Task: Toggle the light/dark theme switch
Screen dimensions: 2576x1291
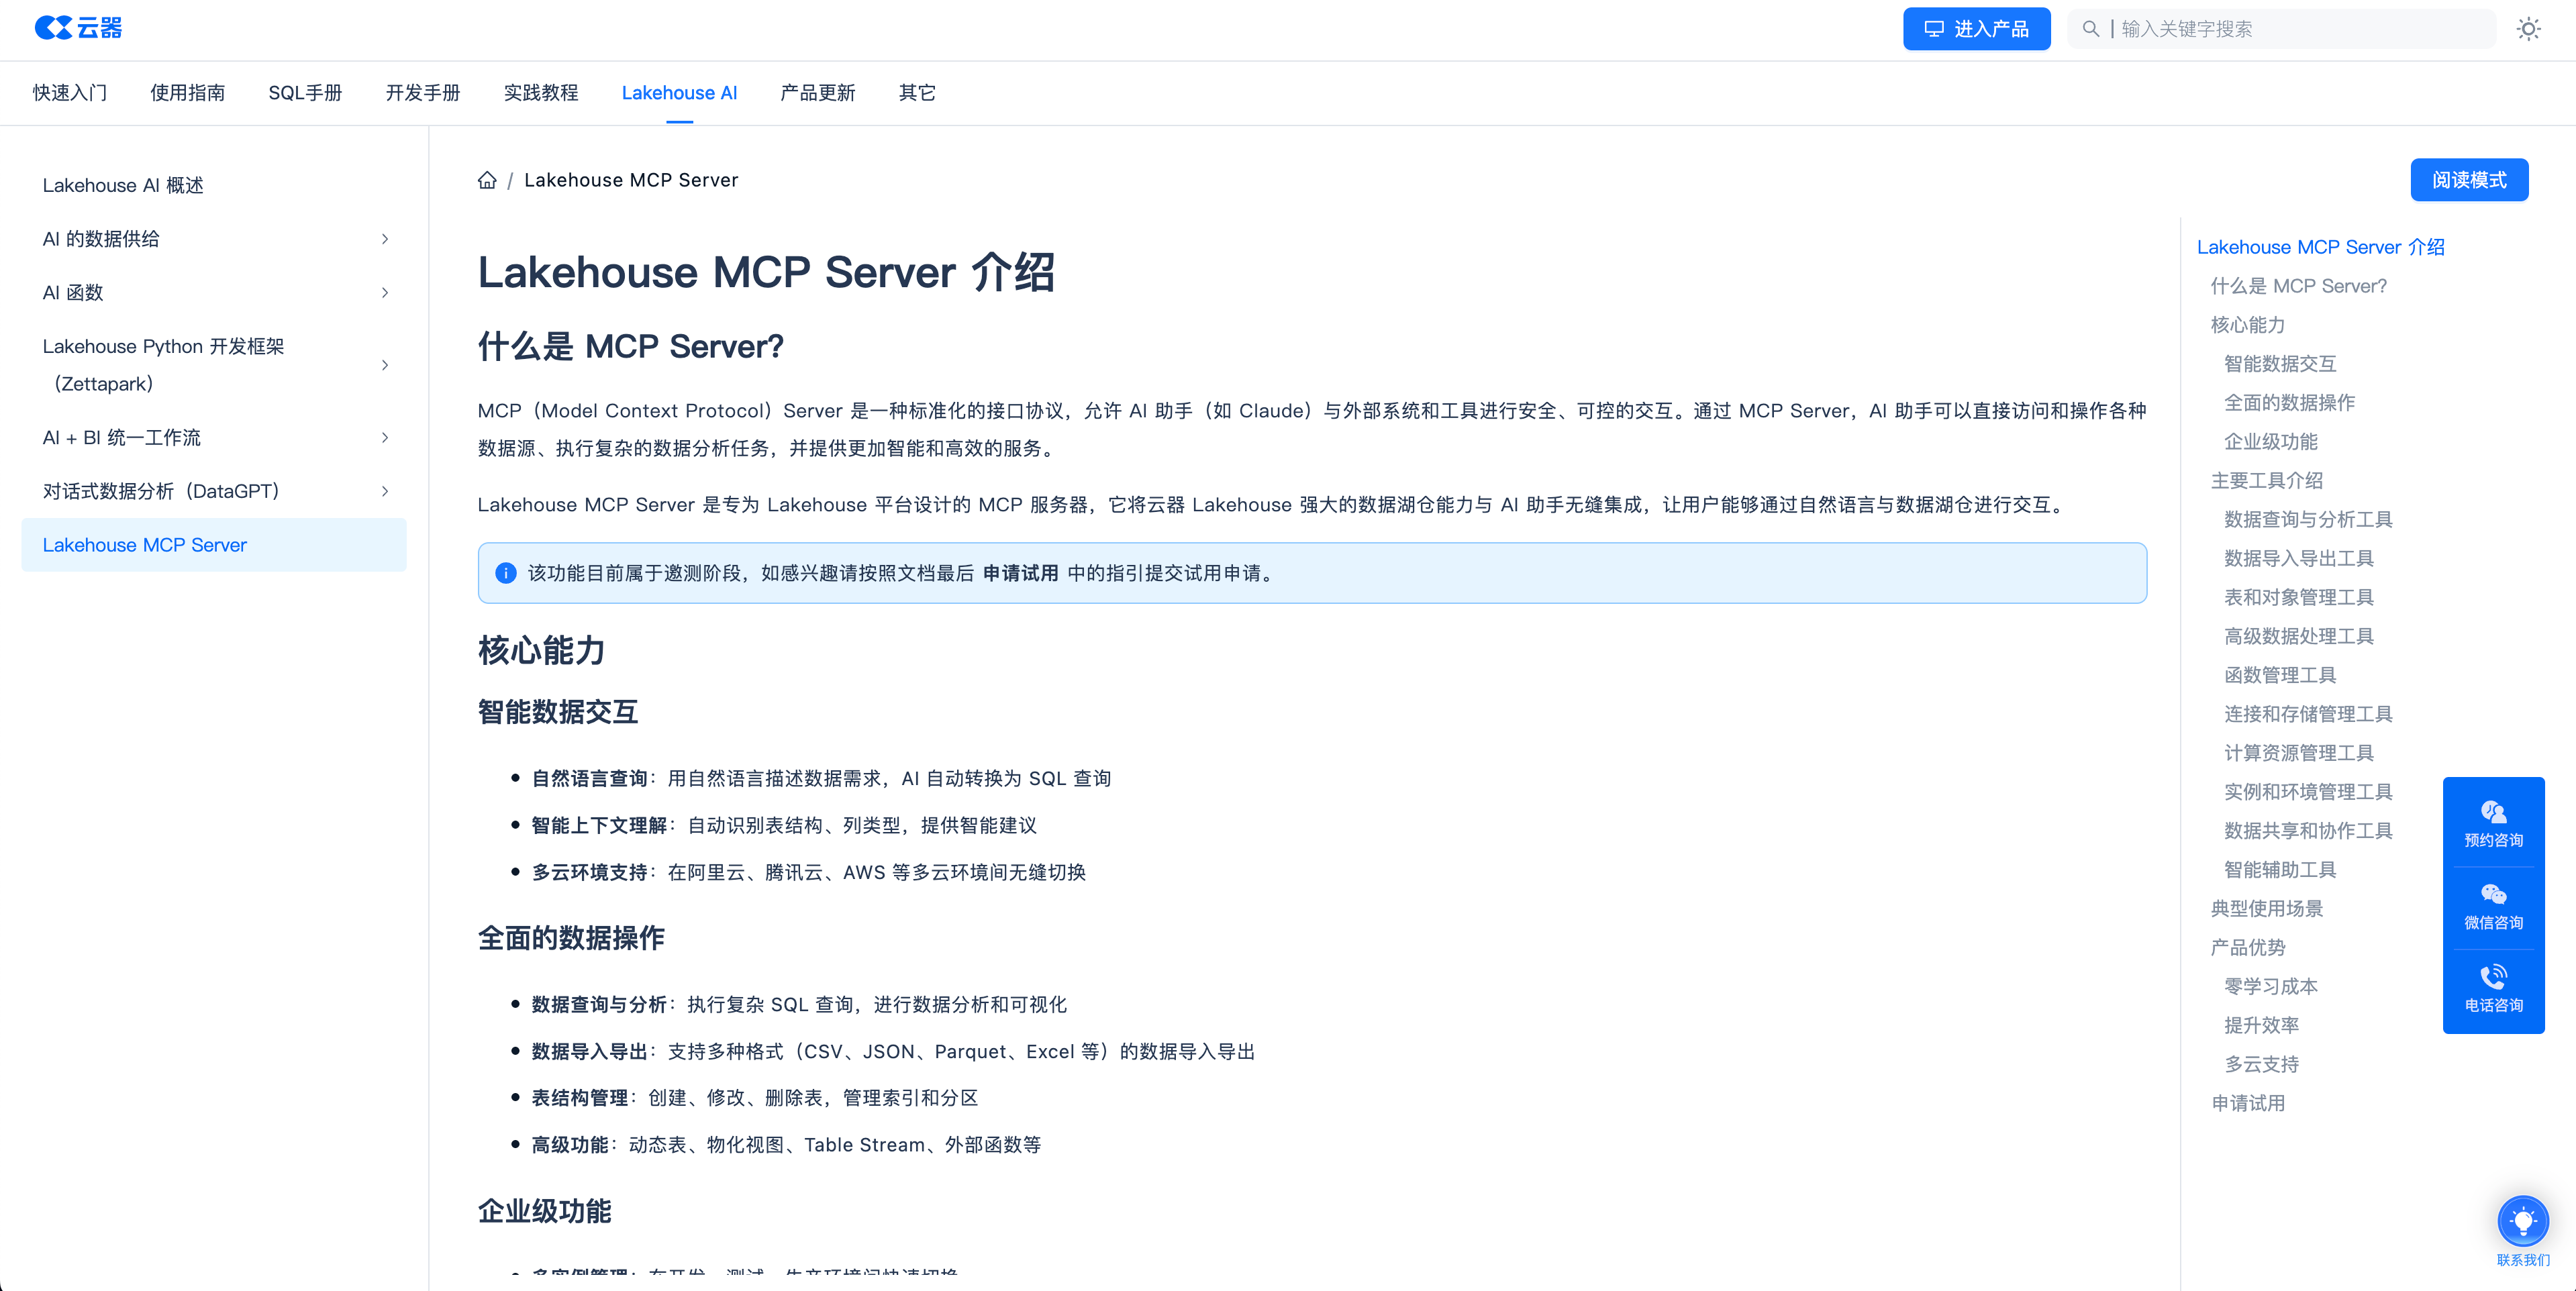Action: [x=2529, y=29]
